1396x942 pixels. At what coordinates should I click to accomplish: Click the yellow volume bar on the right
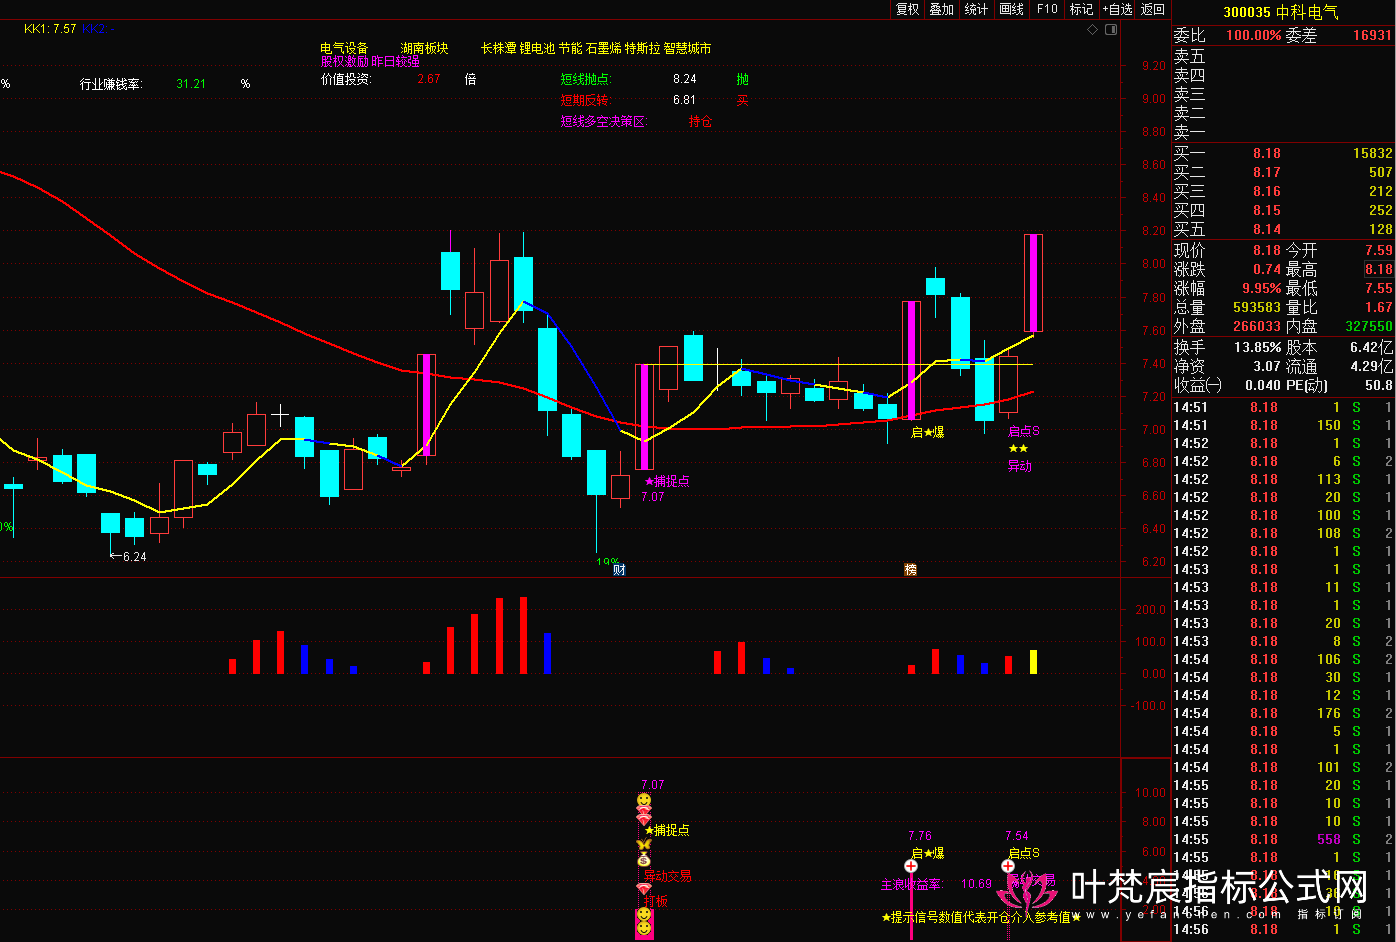(1033, 662)
